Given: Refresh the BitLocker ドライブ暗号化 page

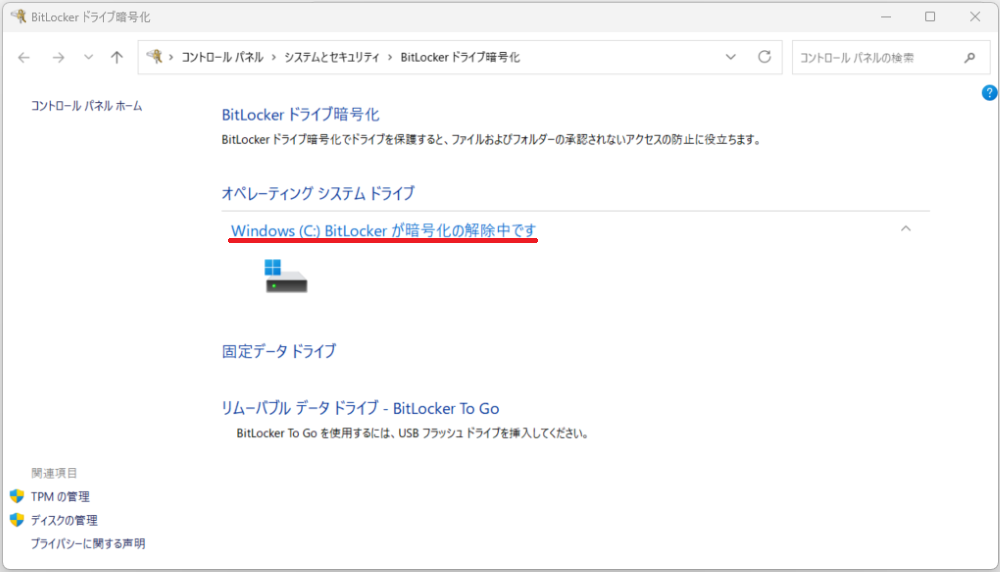Looking at the screenshot, I should 765,58.
